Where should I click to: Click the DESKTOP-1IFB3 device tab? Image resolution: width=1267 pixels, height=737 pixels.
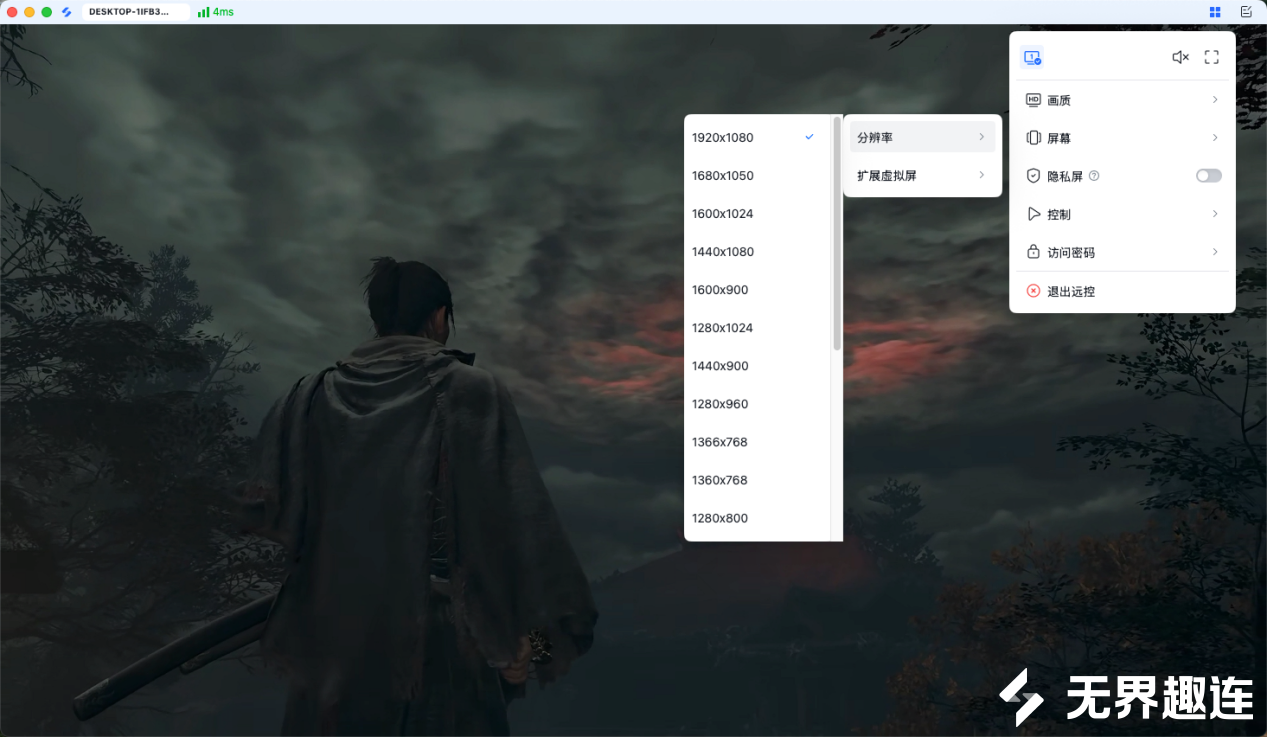pos(136,12)
